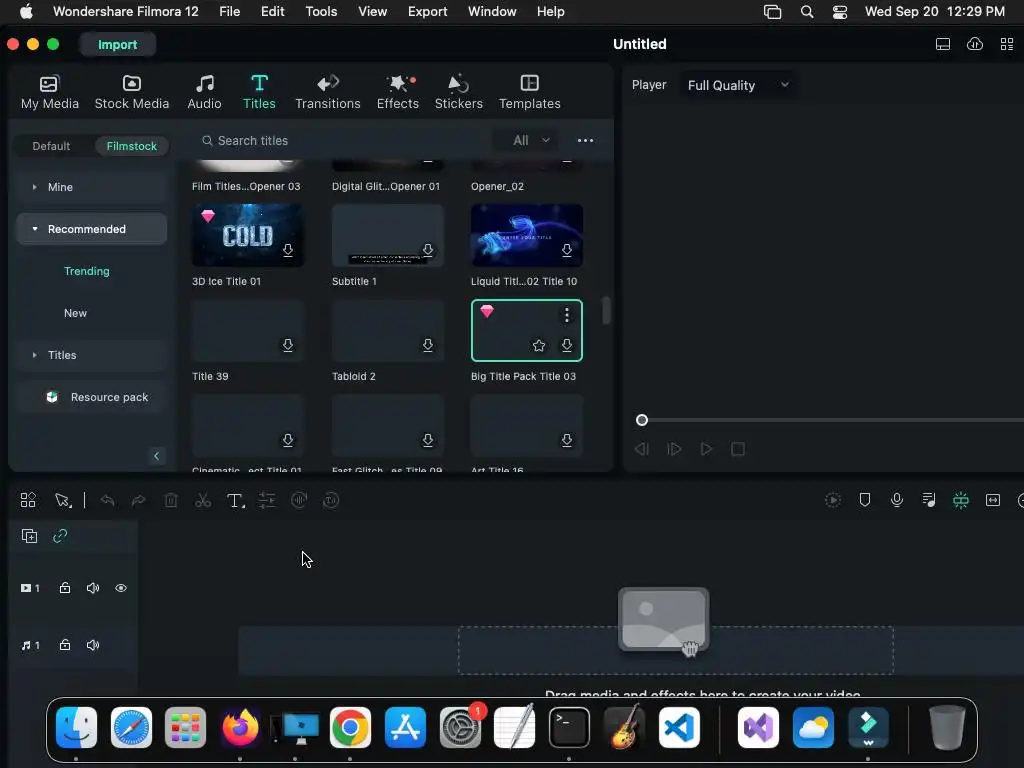
Task: Hide video track 1 with eye icon
Action: point(121,588)
